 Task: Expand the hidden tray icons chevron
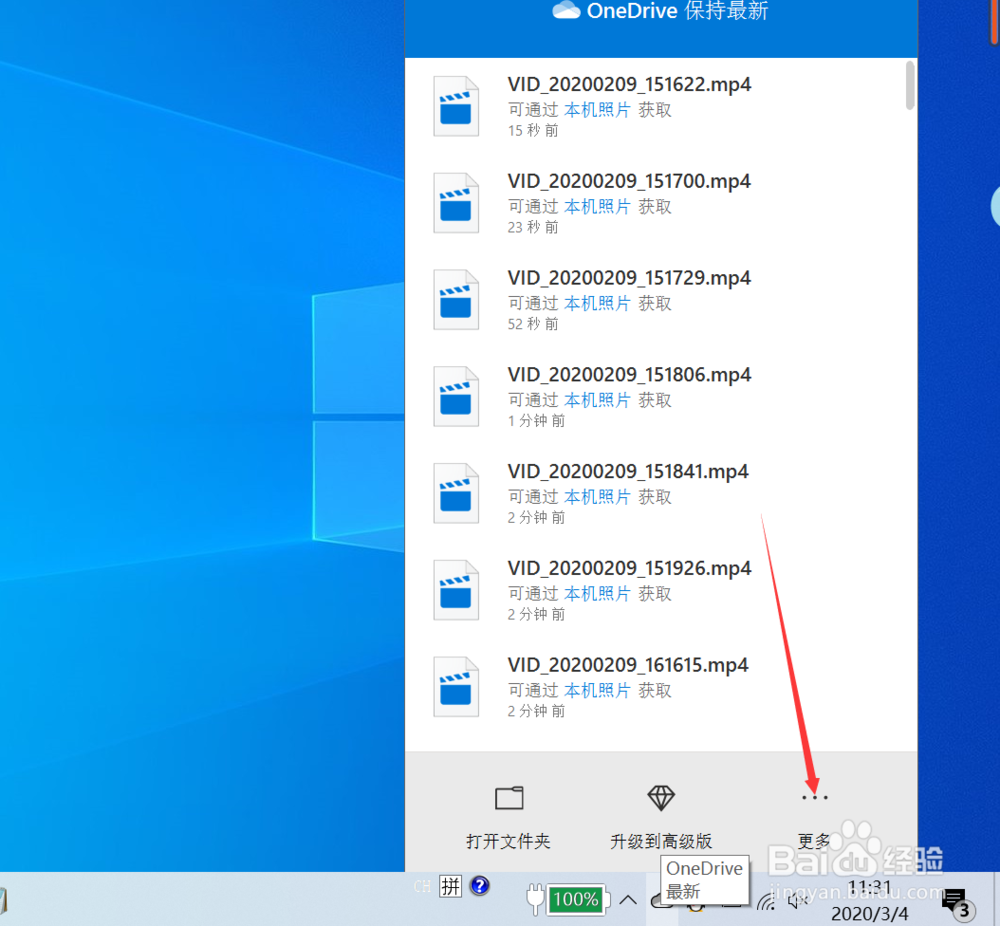click(x=628, y=900)
